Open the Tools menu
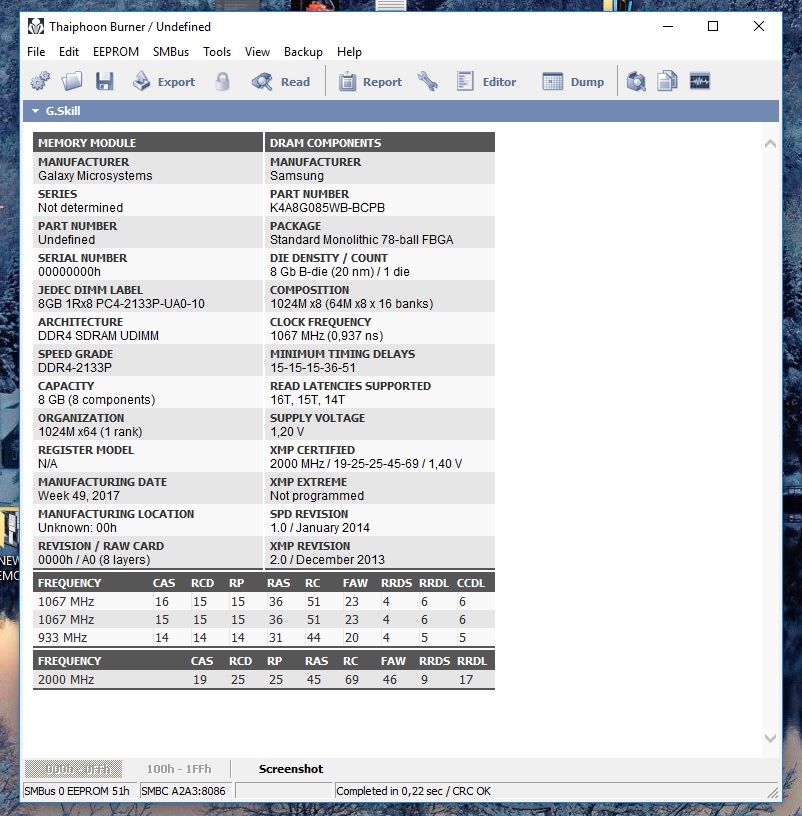 (217, 52)
